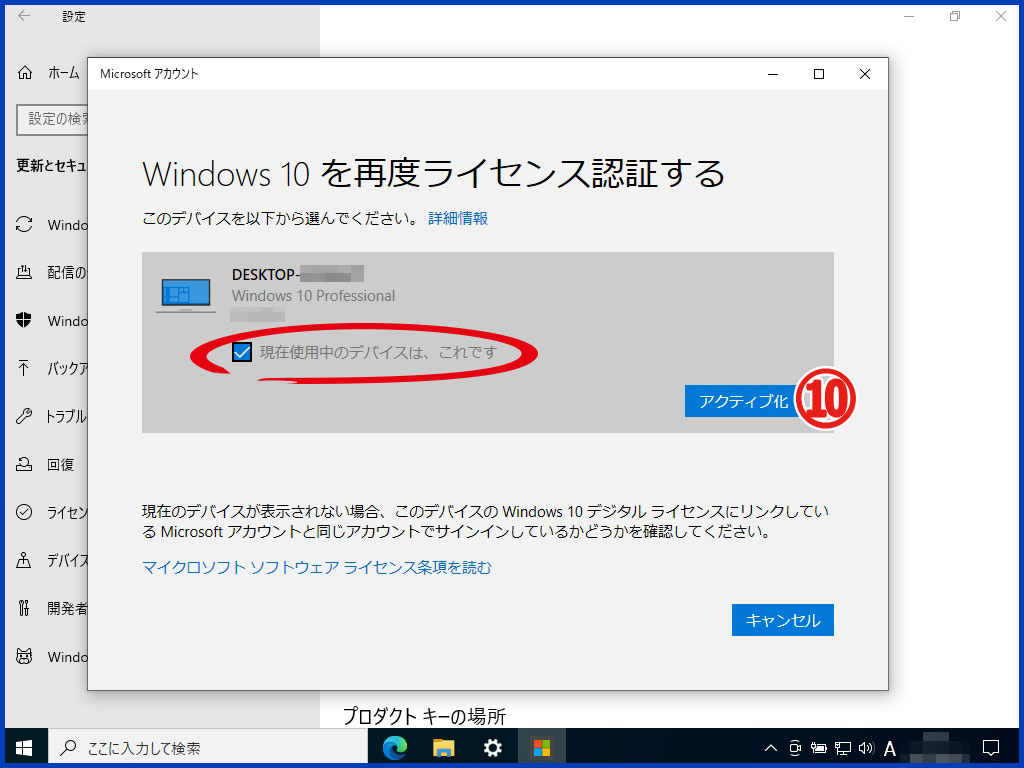The image size is (1024, 768).
Task: Launch Microsoft Edge from taskbar
Action: pos(394,747)
